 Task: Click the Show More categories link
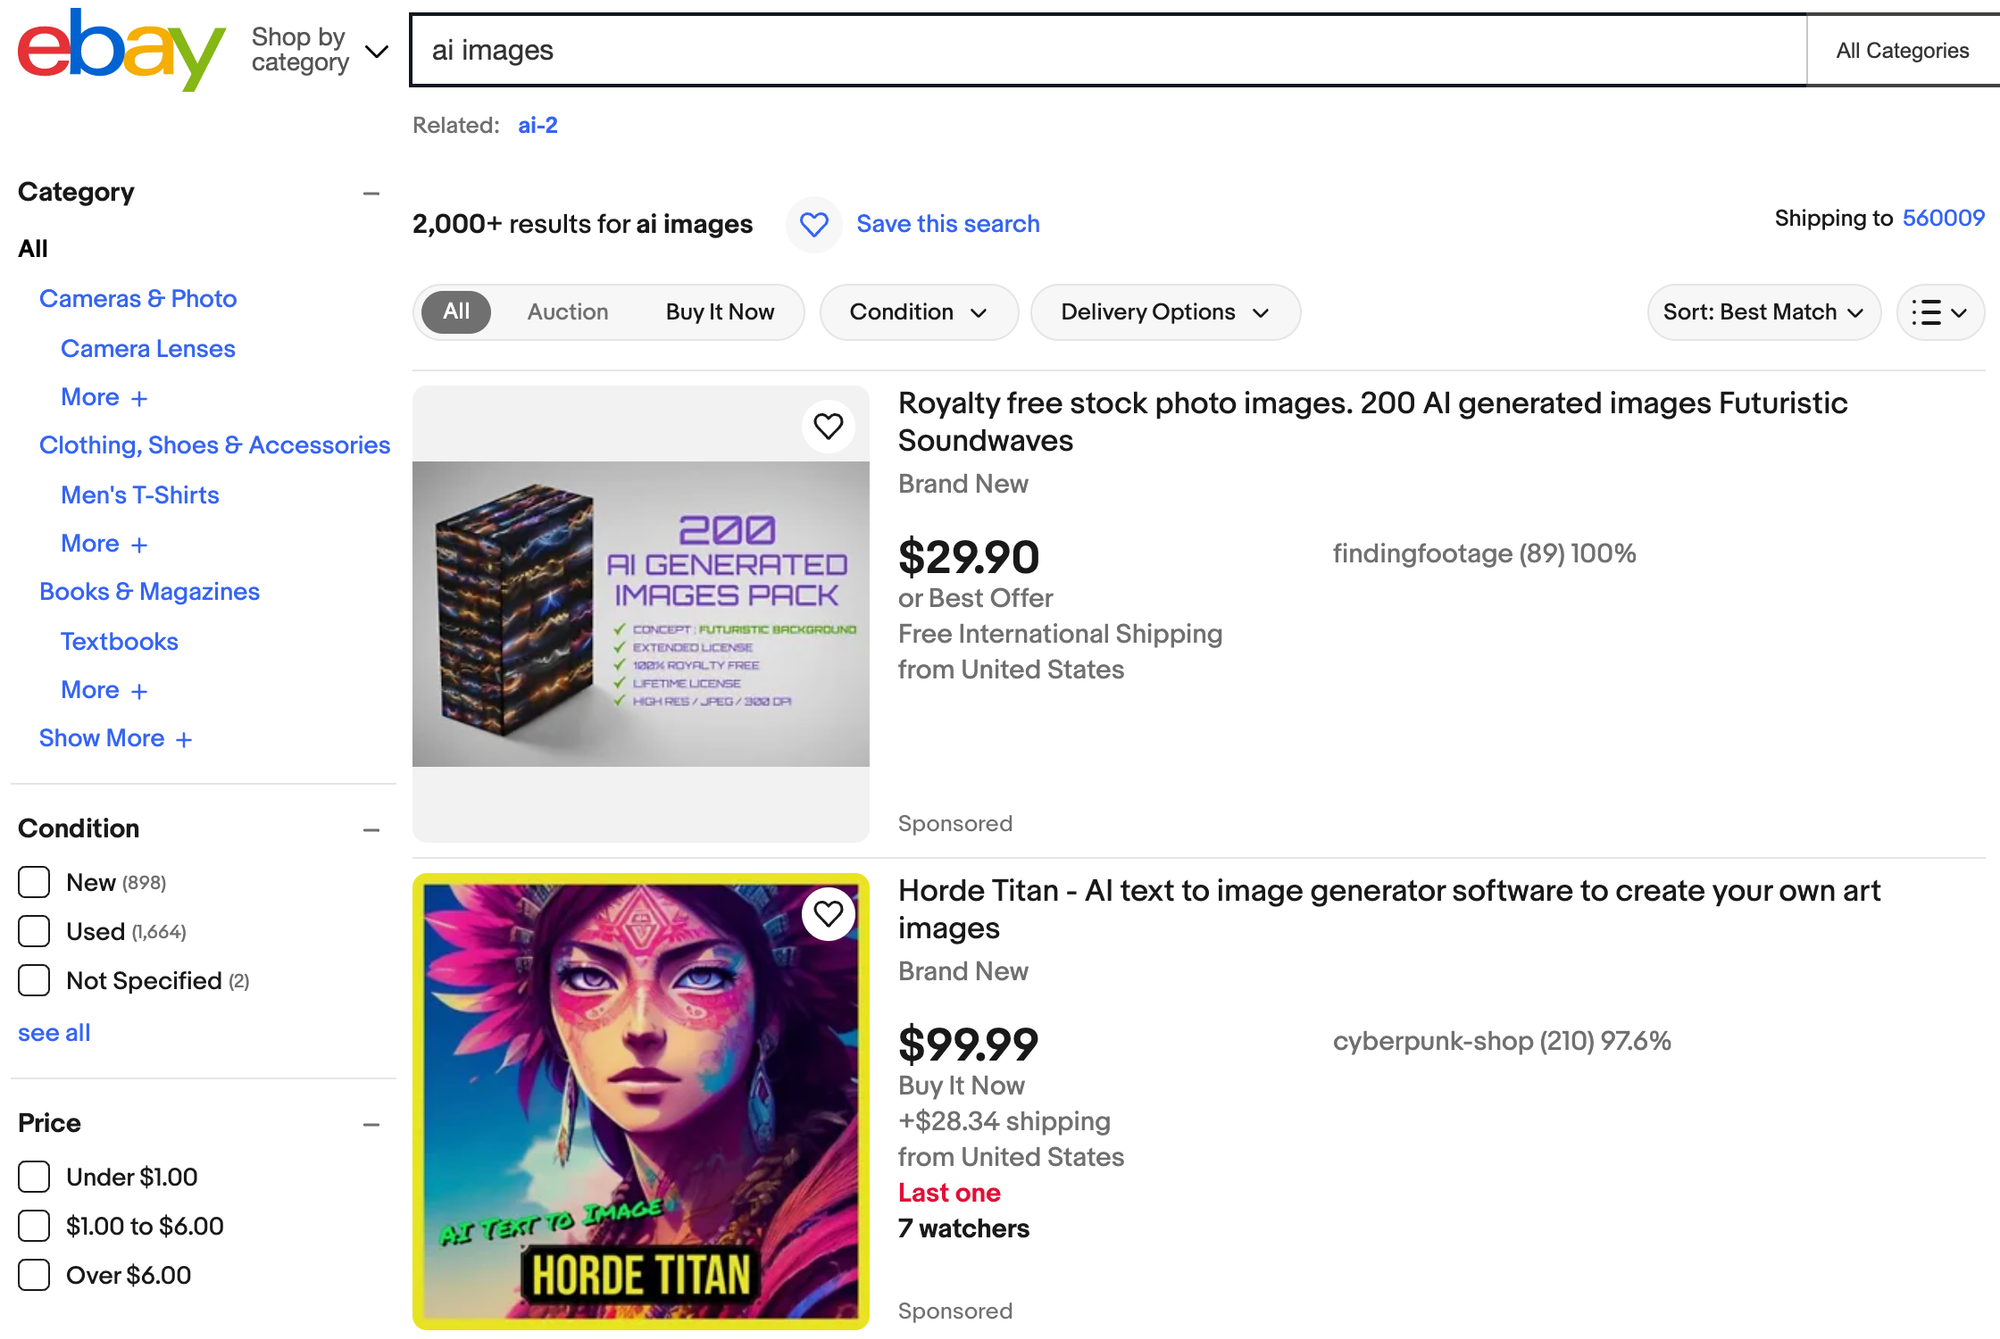(x=115, y=739)
